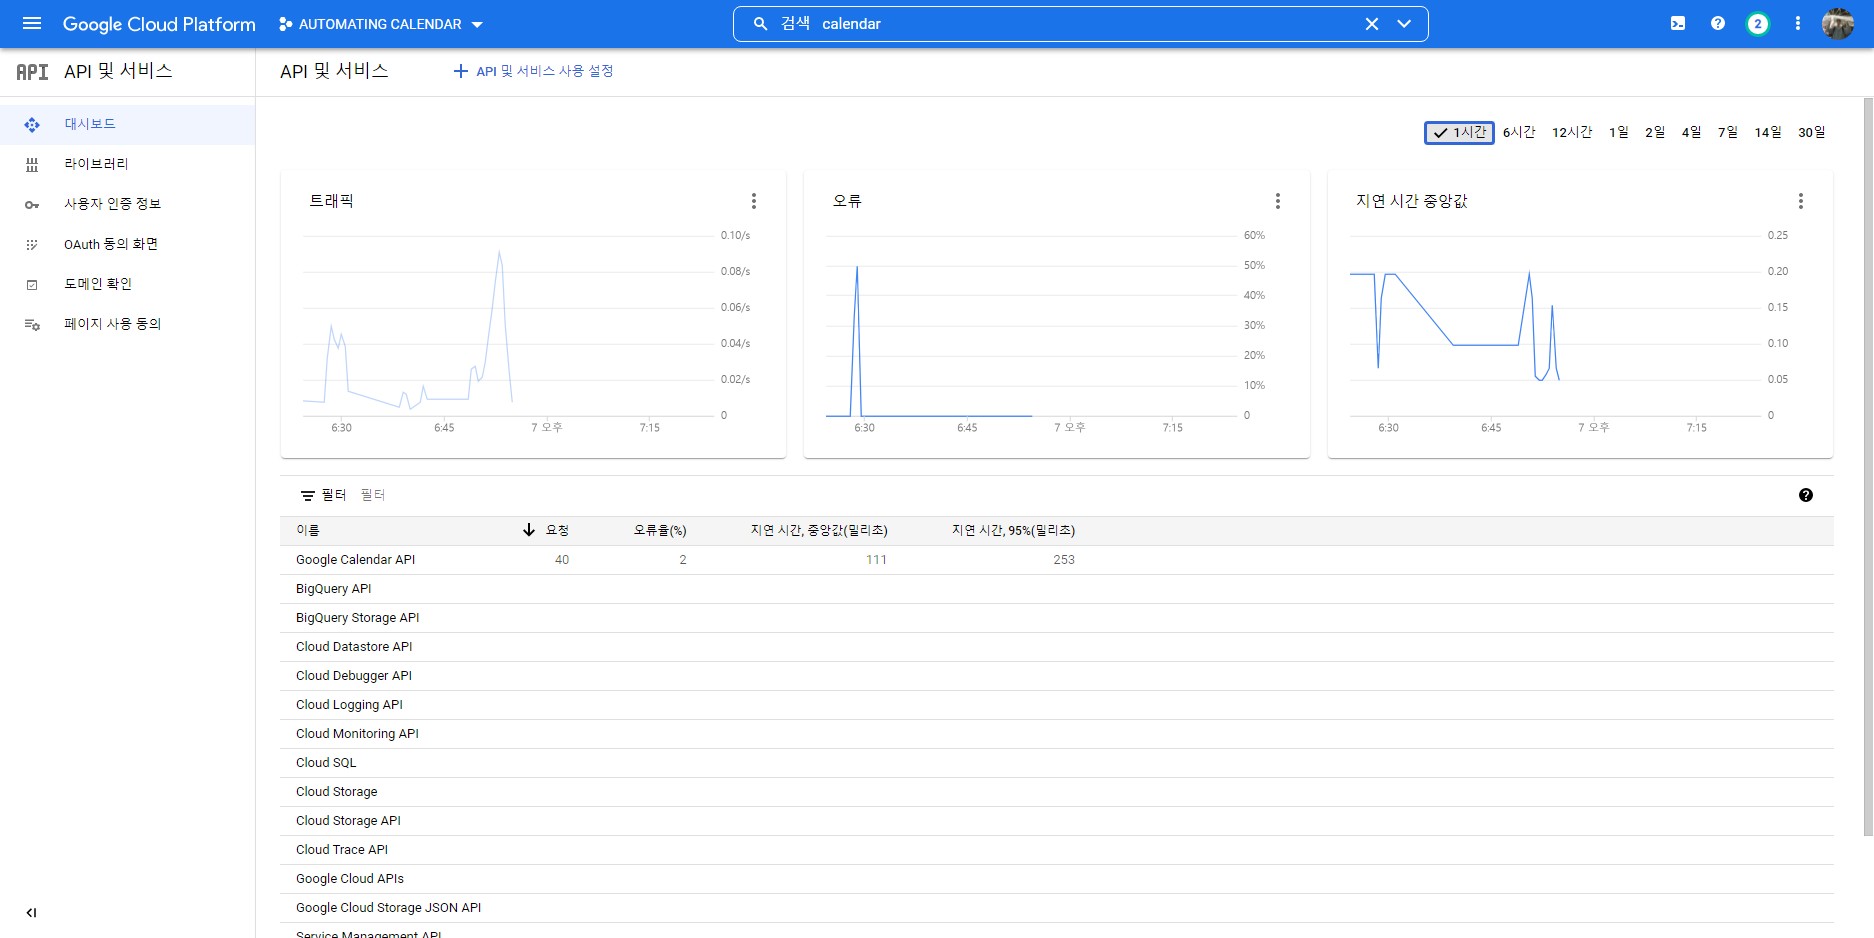Viewport: 1874px width, 938px height.
Task: Select the 12시간 time range
Action: click(x=1572, y=132)
